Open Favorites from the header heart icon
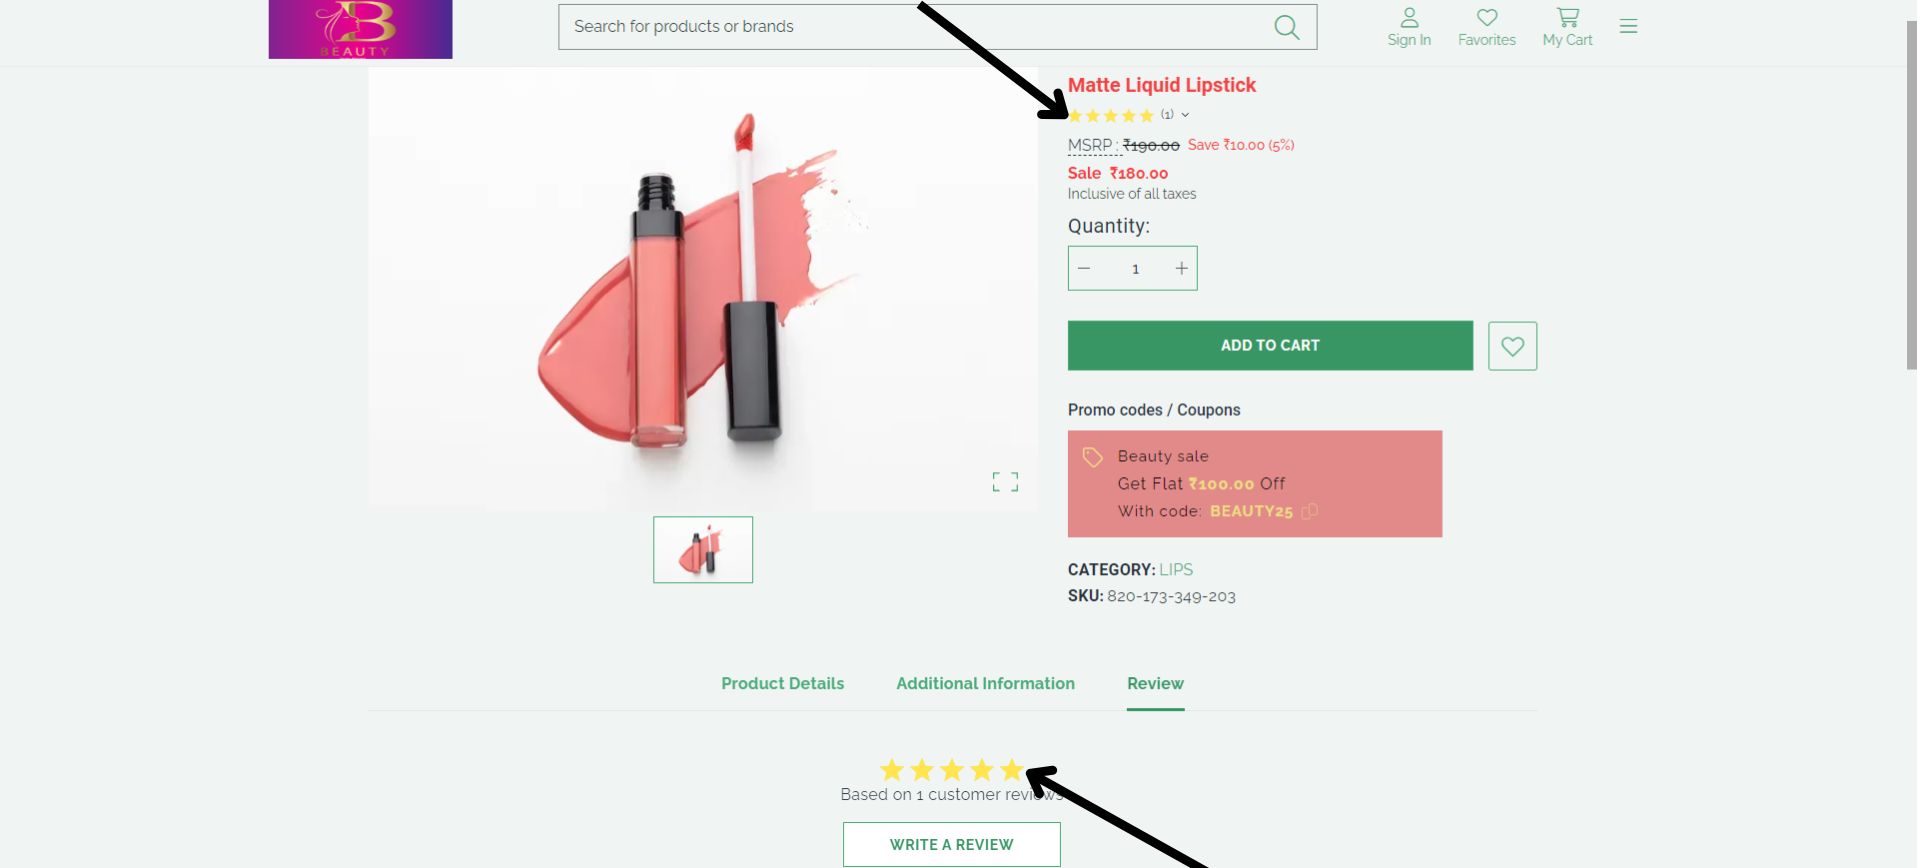Viewport: 1917px width, 868px height. pyautogui.click(x=1487, y=27)
